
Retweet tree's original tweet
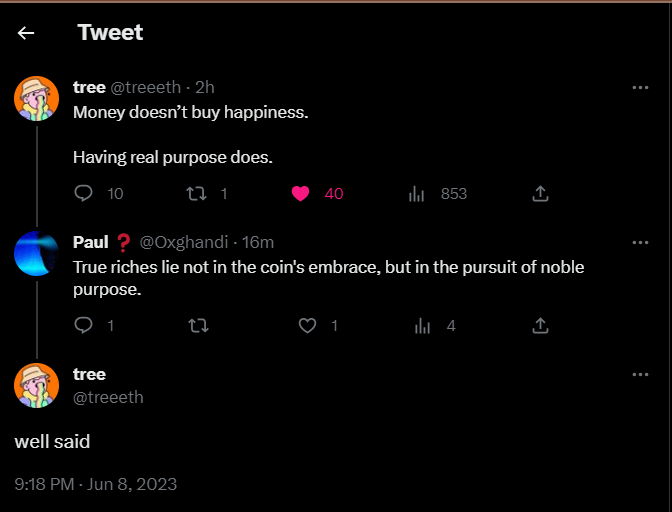click(x=196, y=194)
